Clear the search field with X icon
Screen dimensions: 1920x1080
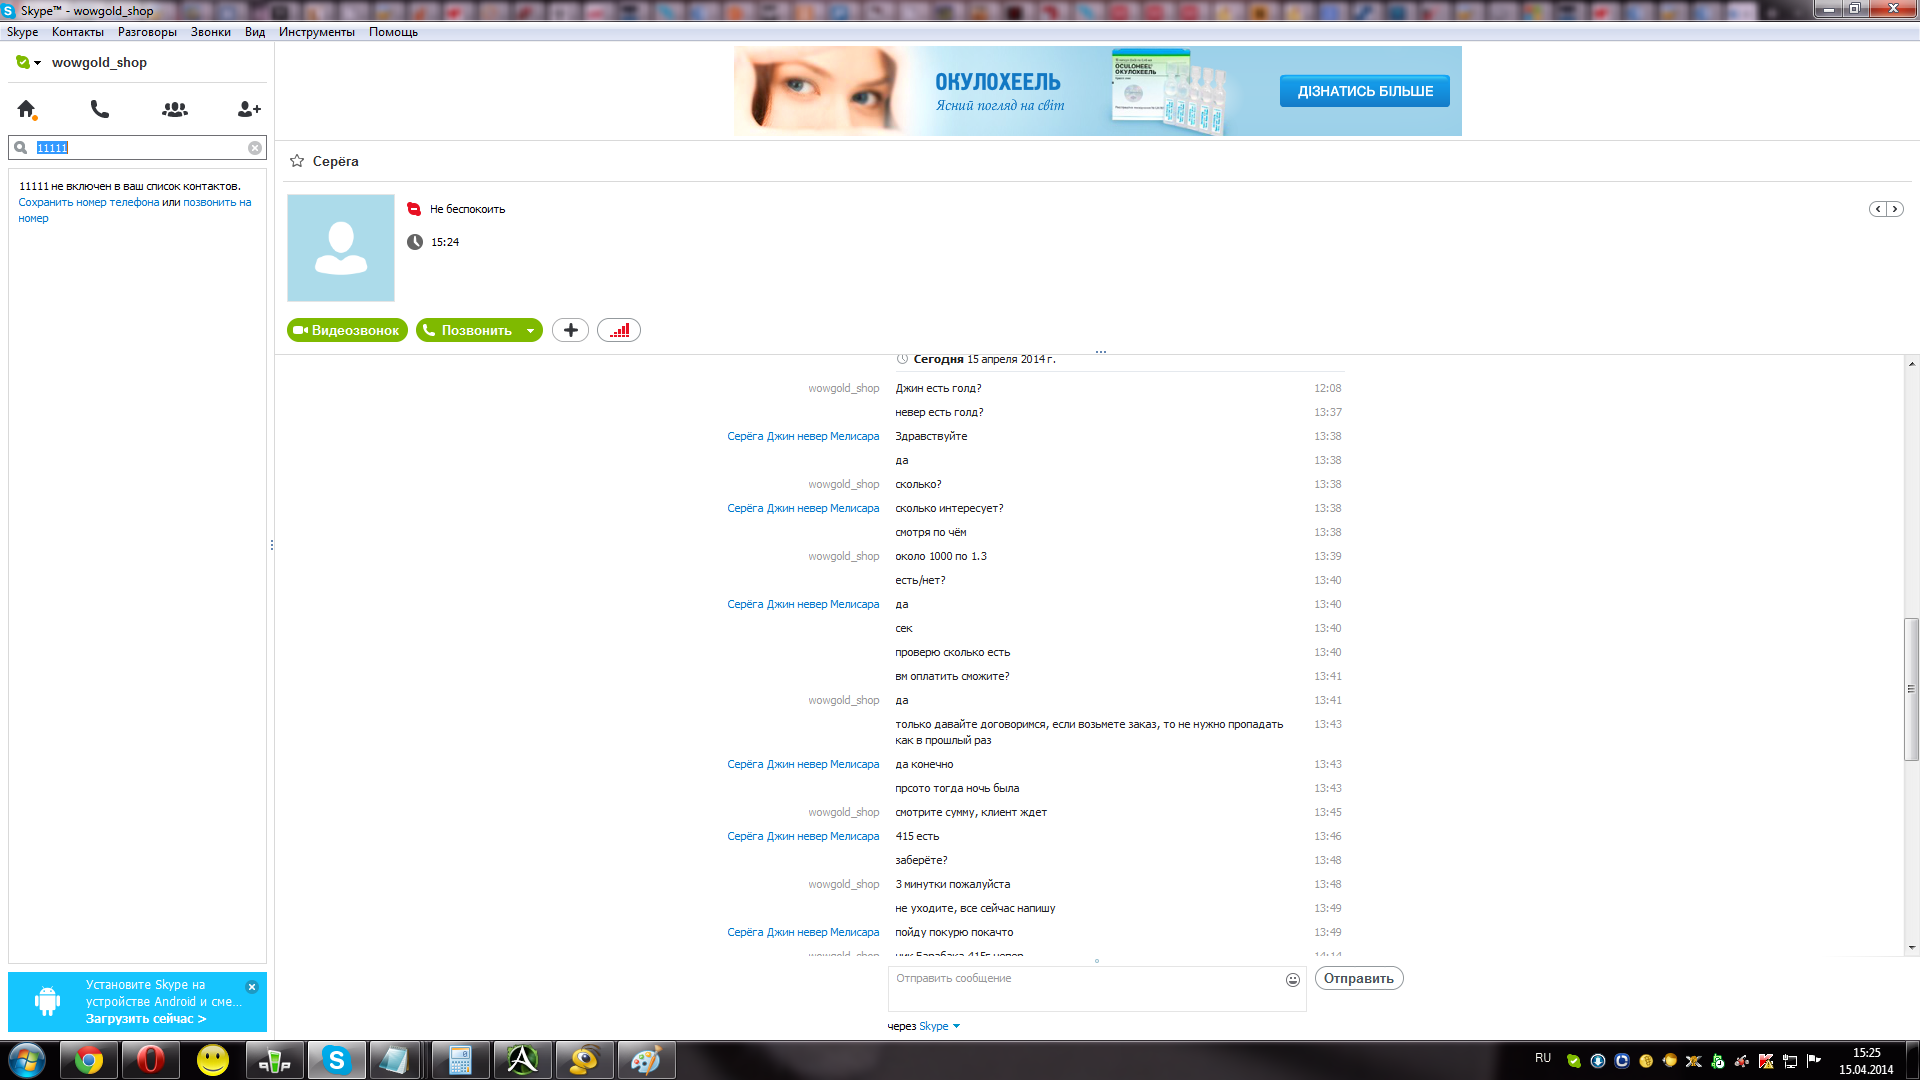coord(255,148)
